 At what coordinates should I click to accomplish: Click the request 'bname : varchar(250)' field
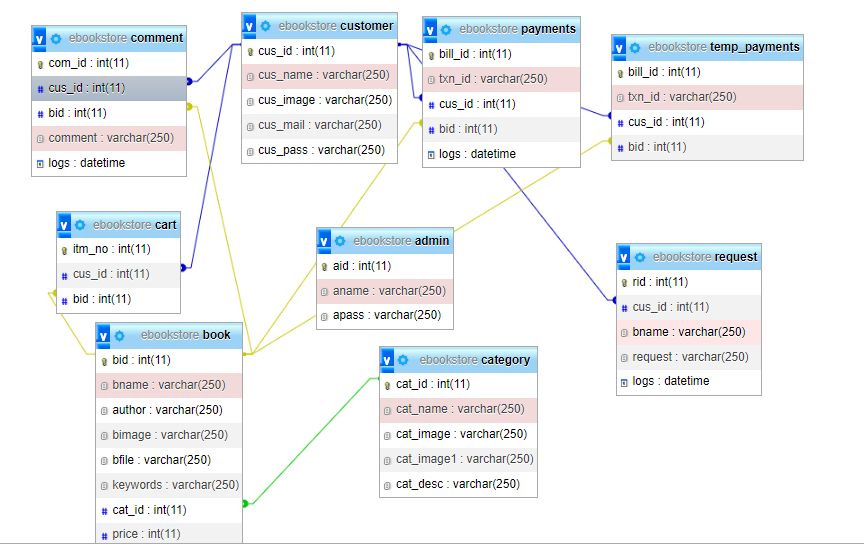[x=689, y=332]
